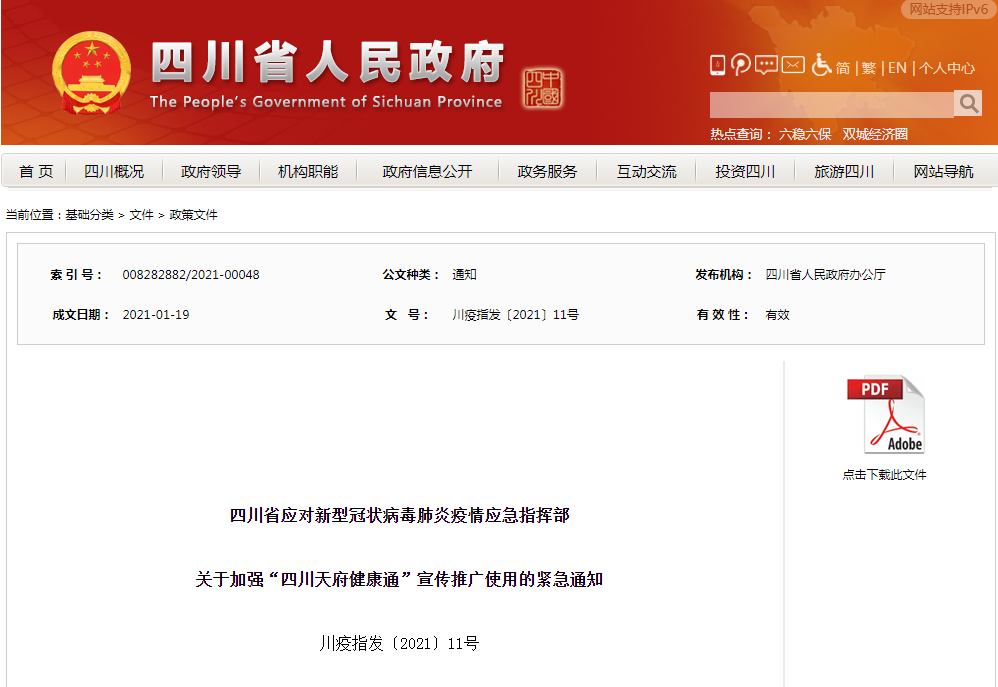Image resolution: width=998 pixels, height=687 pixels.
Task: Open the mobile version icon
Action: tap(717, 65)
